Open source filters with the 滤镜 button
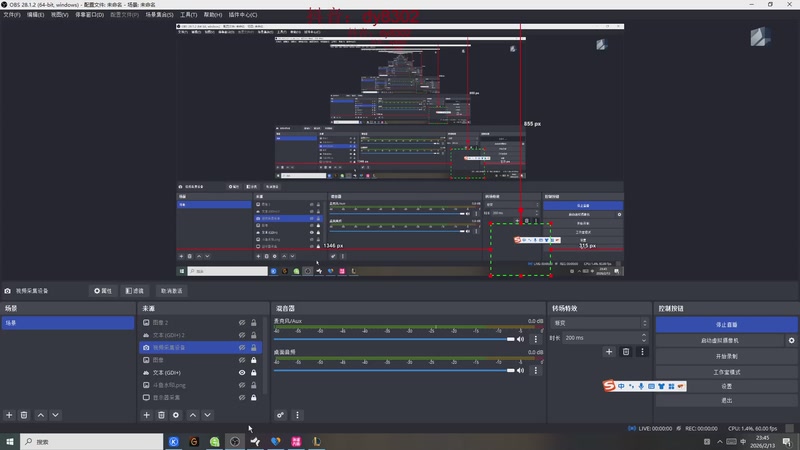 pos(135,291)
